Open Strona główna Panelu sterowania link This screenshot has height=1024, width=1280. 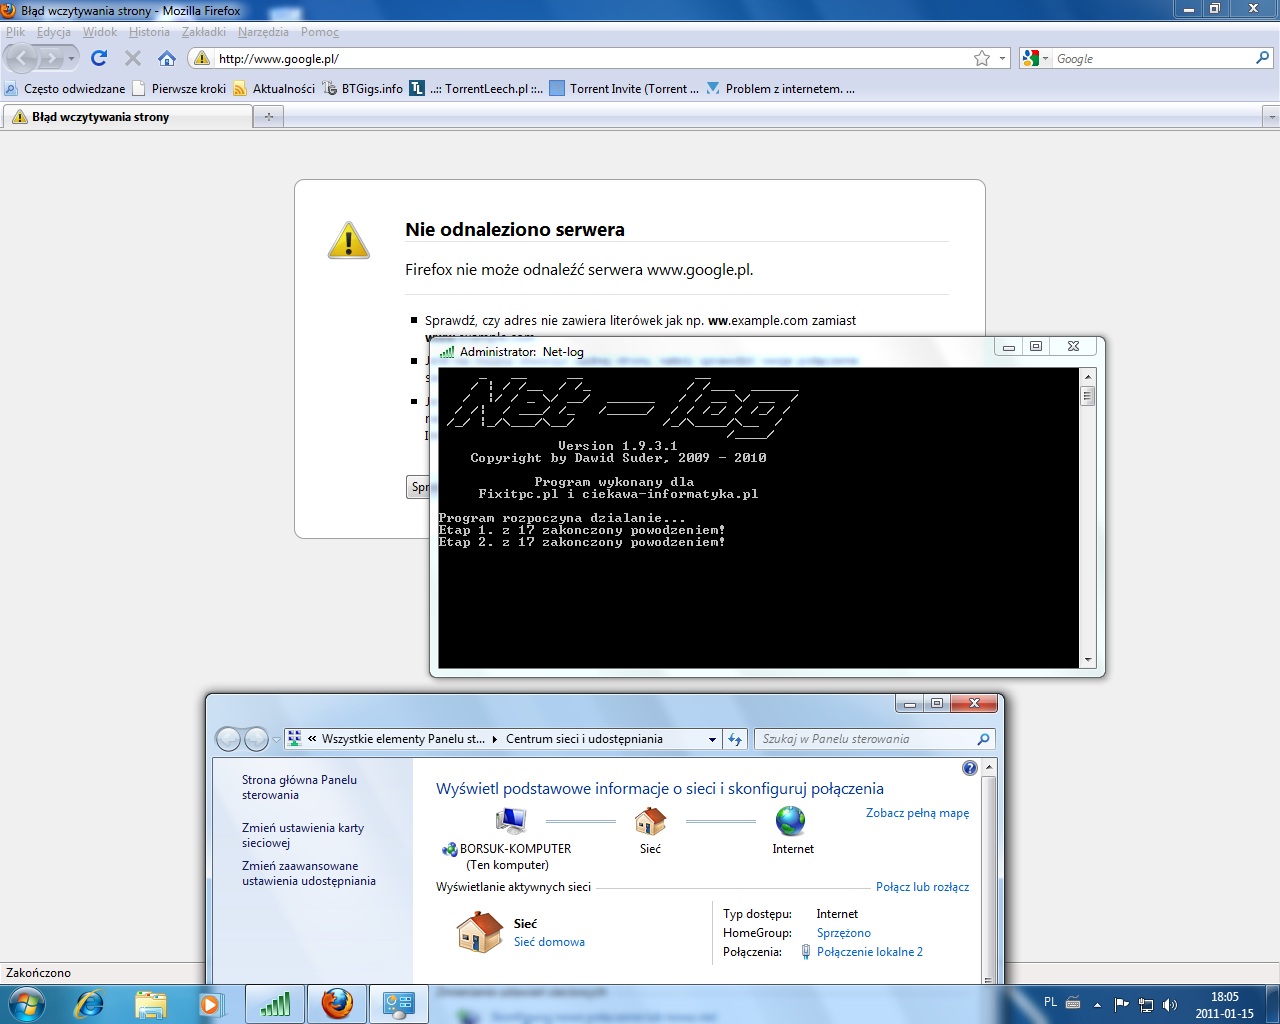(299, 787)
